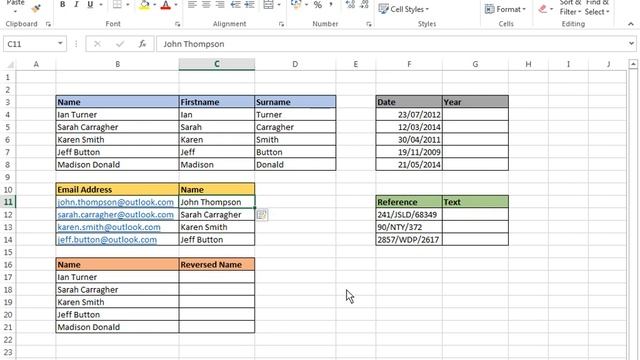Select the cell containing 241/JSLD/68349
Image resolution: width=640 pixels, height=360 pixels.
pyautogui.click(x=409, y=215)
